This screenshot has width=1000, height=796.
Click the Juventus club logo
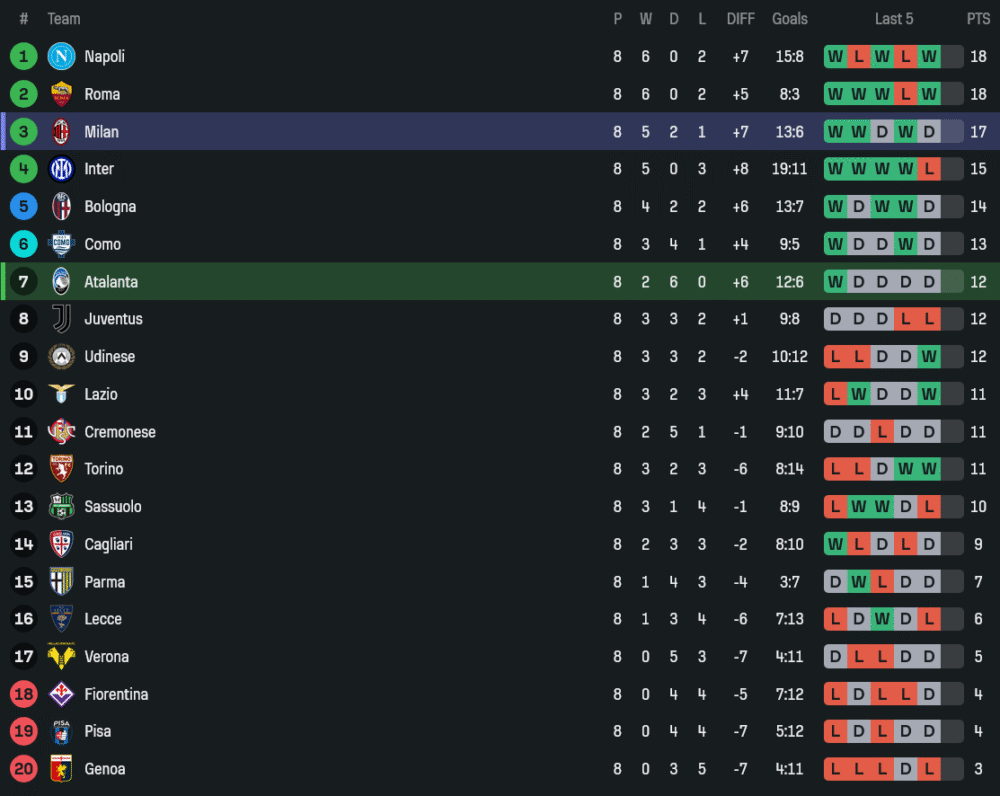62,319
